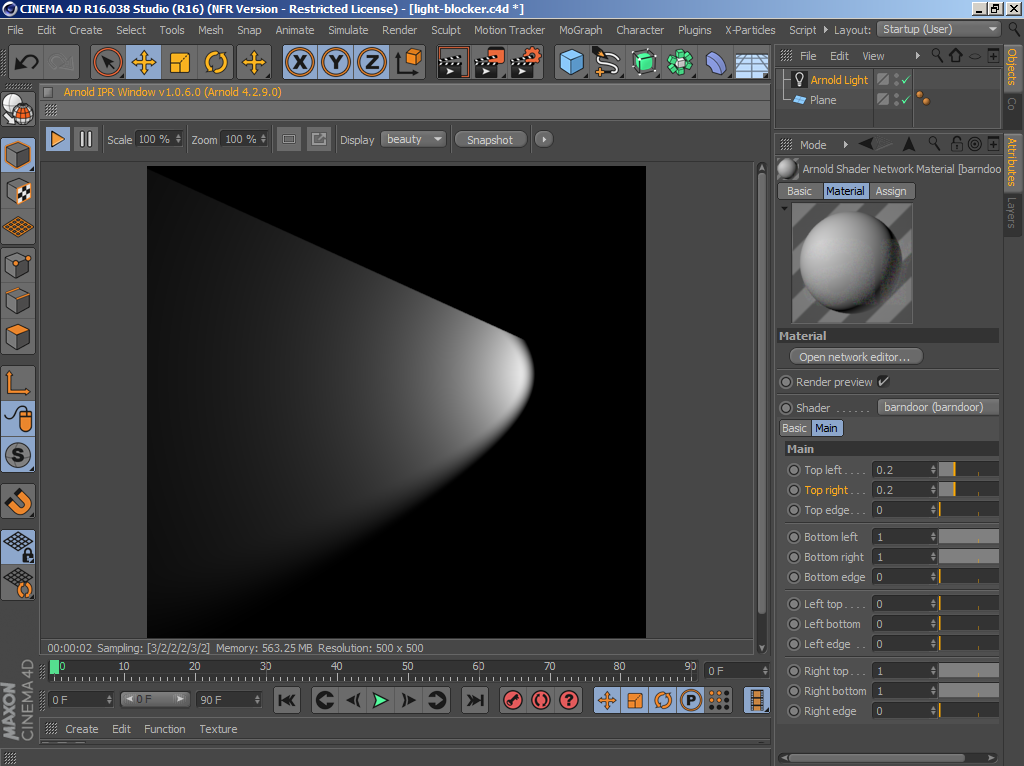Select the Move tool in top toolbar

144,63
